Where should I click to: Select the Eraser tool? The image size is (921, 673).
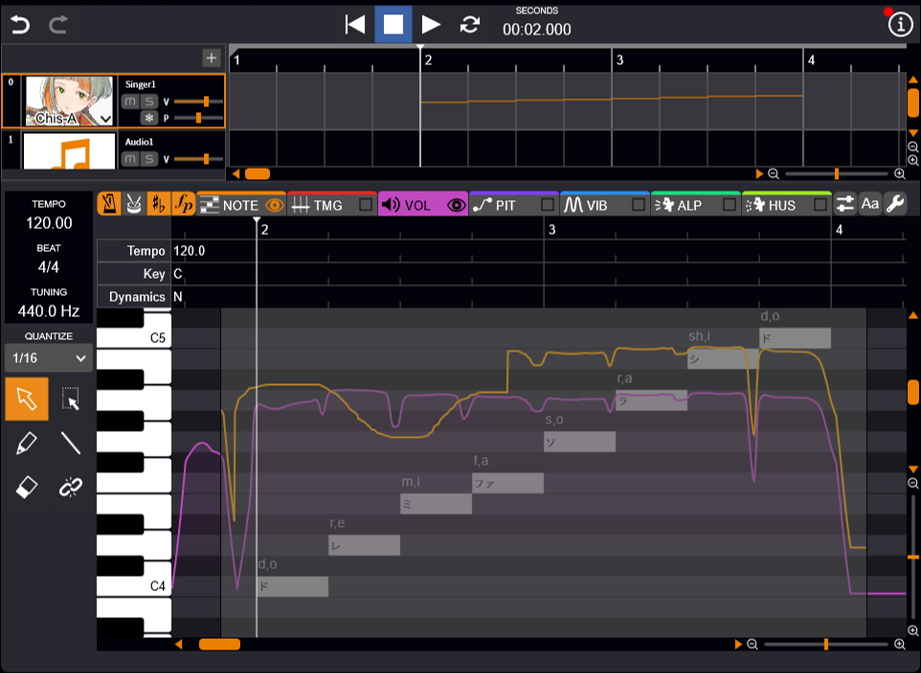[x=27, y=486]
